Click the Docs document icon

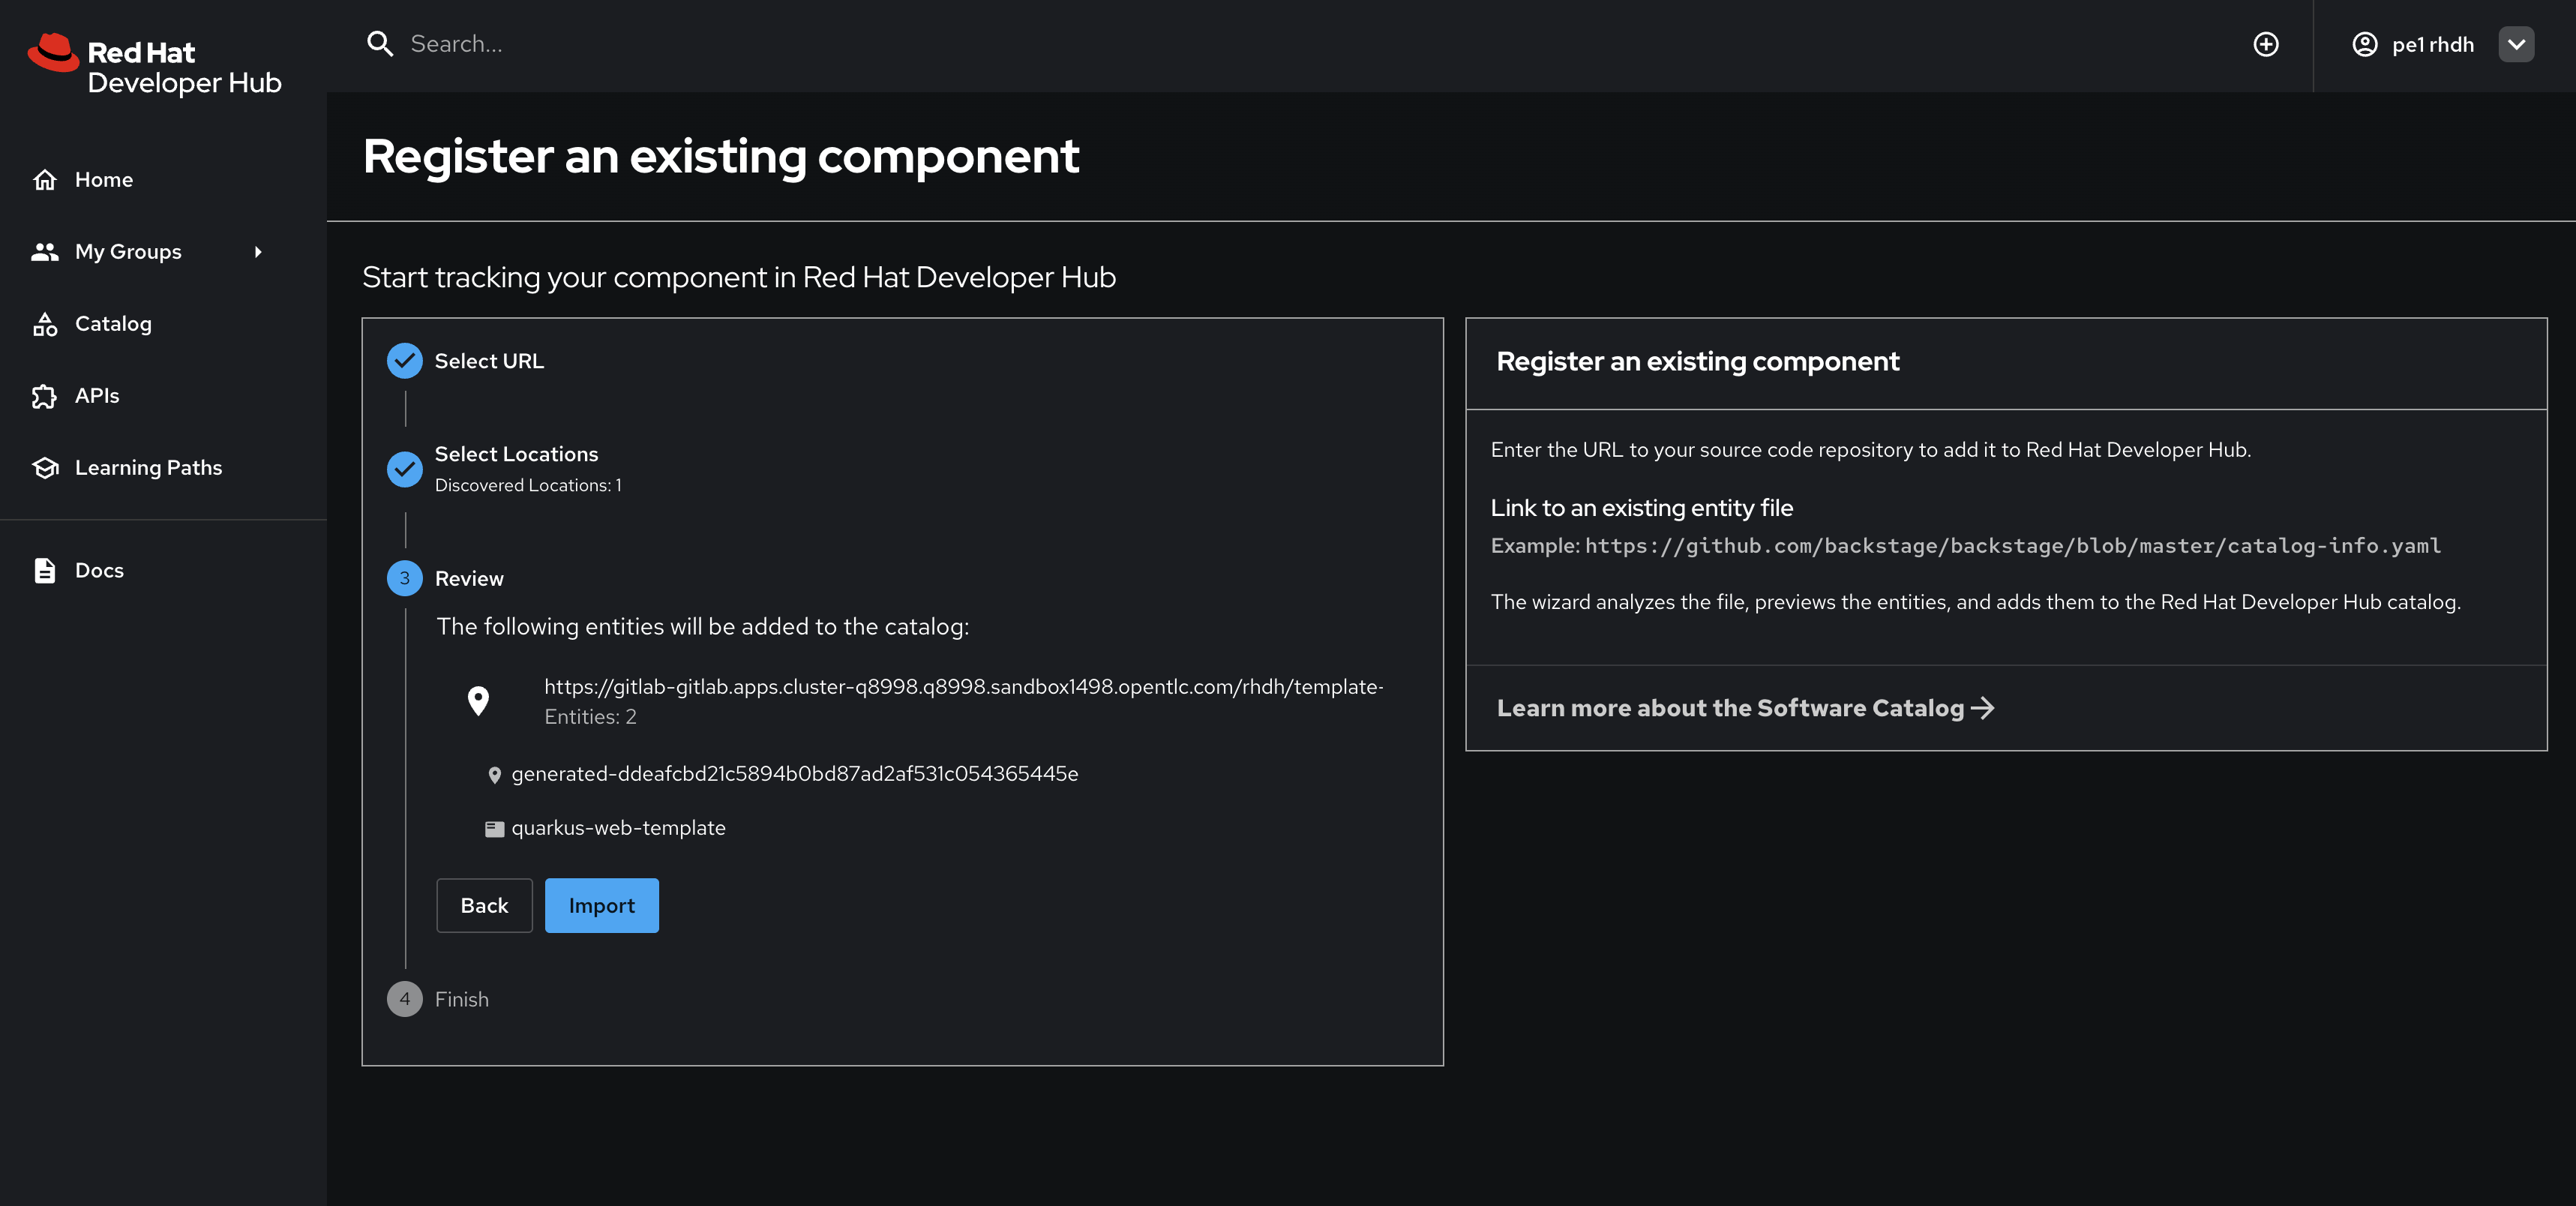[x=45, y=571]
